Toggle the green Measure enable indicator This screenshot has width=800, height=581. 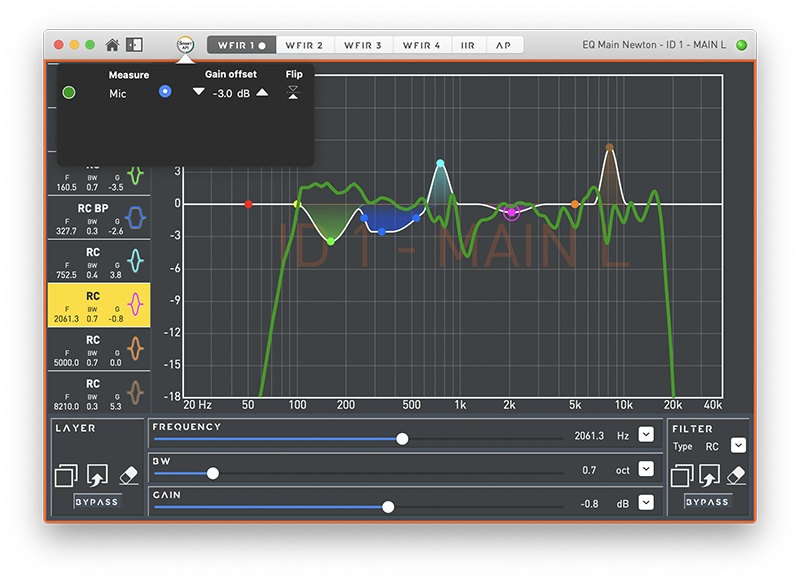click(x=69, y=92)
